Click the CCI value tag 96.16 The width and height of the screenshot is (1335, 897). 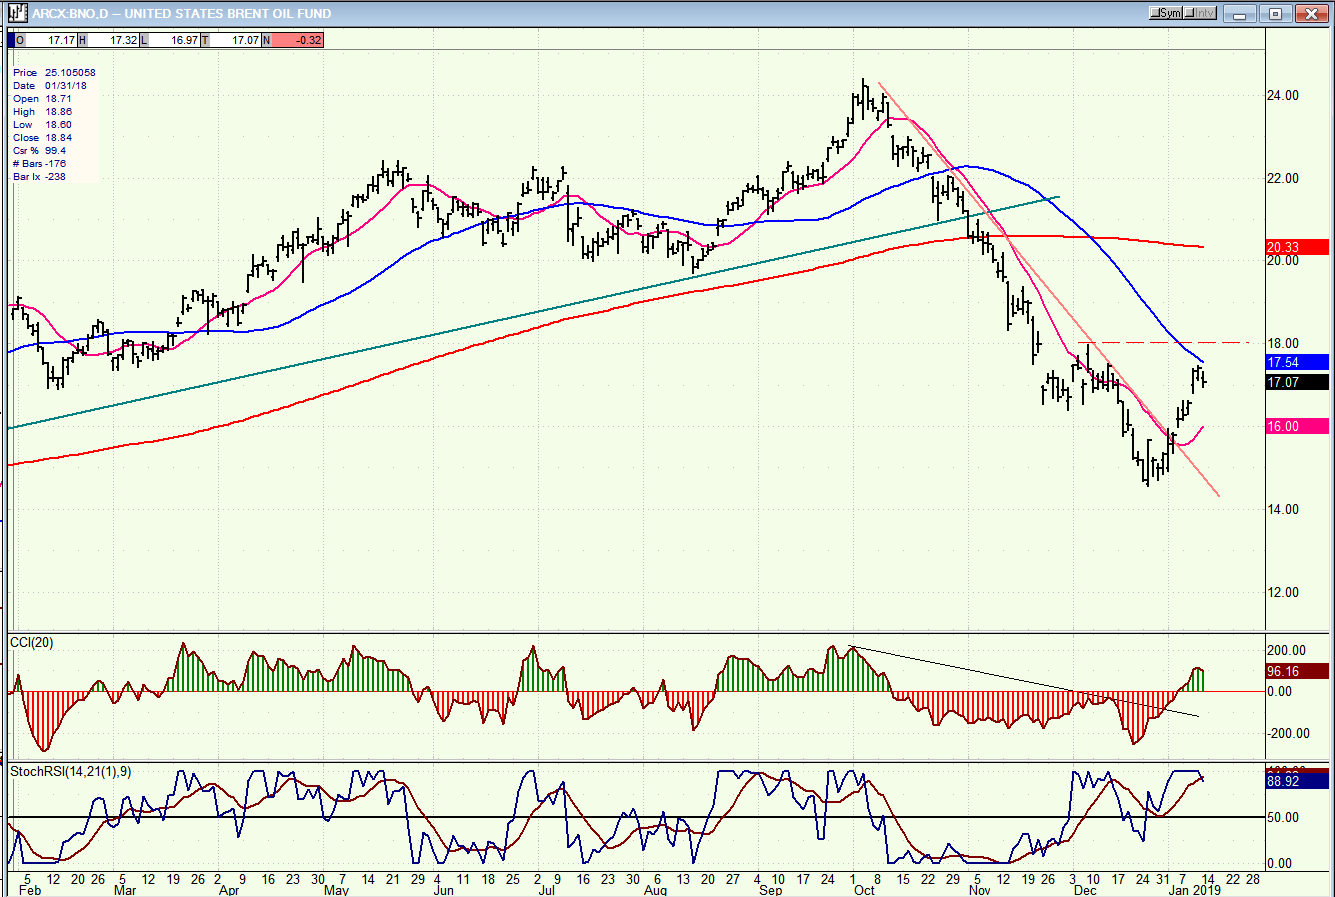coord(1296,672)
